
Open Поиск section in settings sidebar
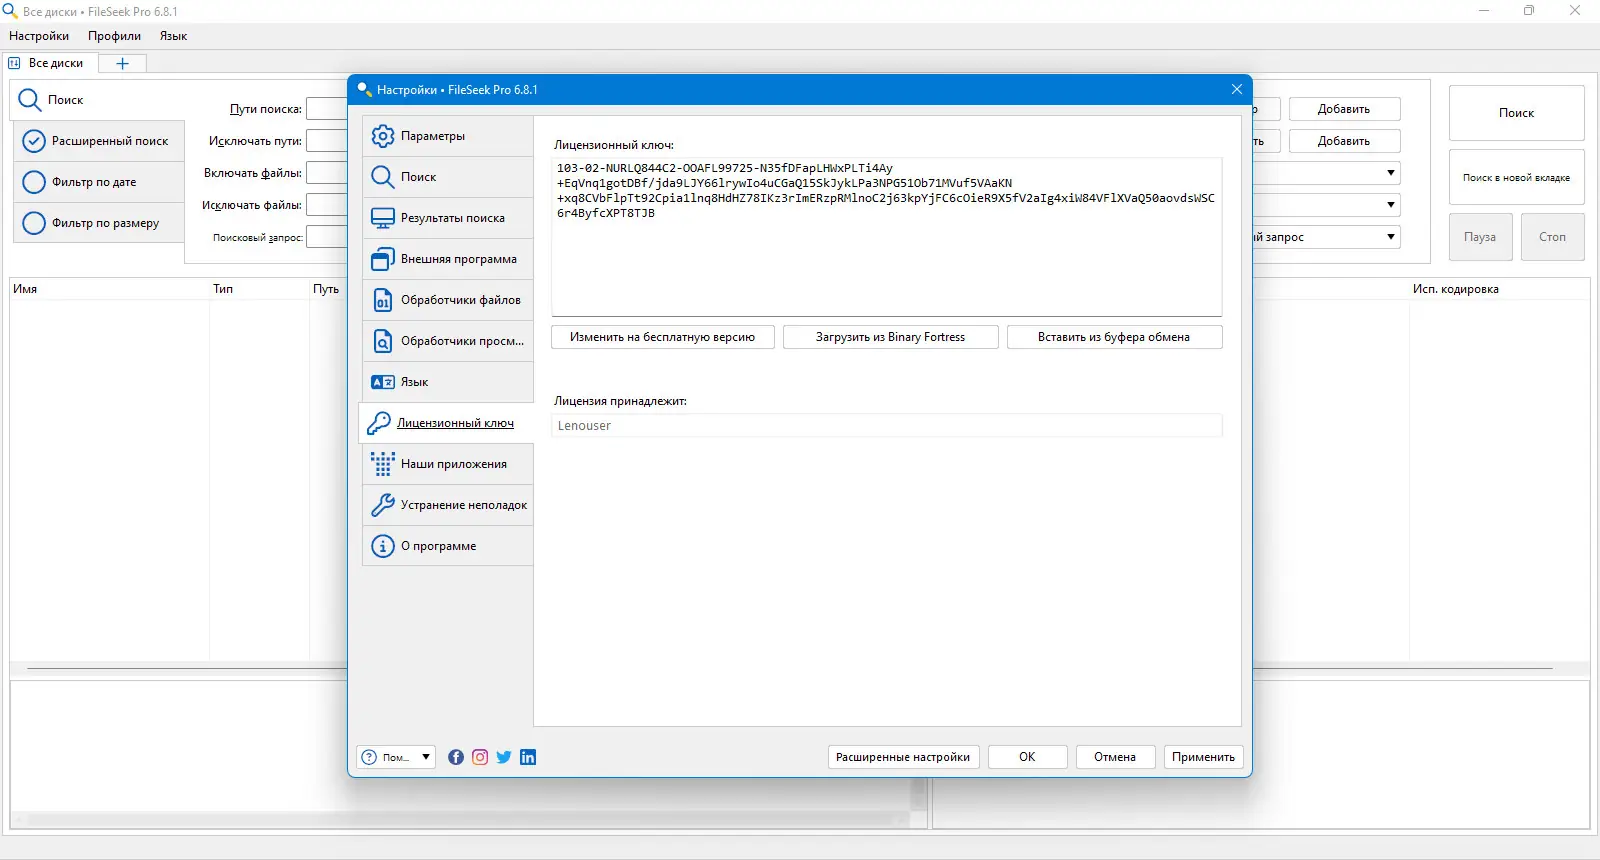click(447, 177)
